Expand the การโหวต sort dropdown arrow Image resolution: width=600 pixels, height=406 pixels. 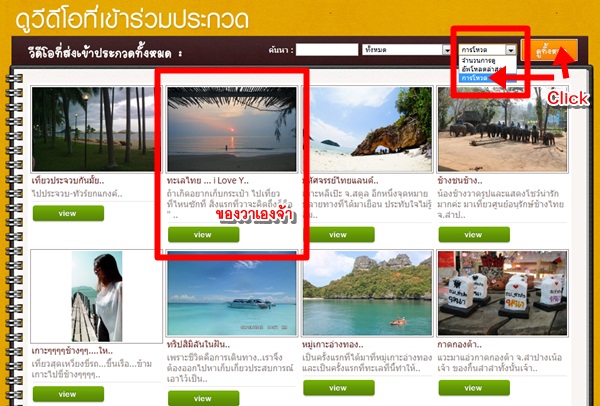[510, 50]
